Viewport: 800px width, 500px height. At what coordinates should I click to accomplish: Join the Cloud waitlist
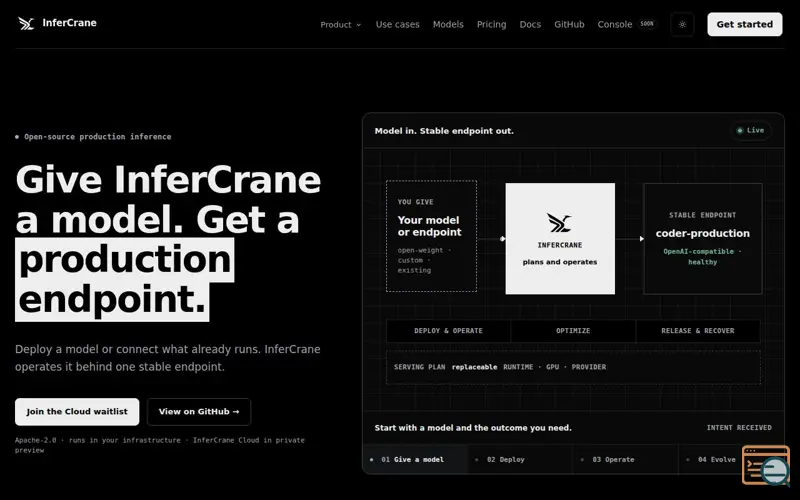(77, 412)
